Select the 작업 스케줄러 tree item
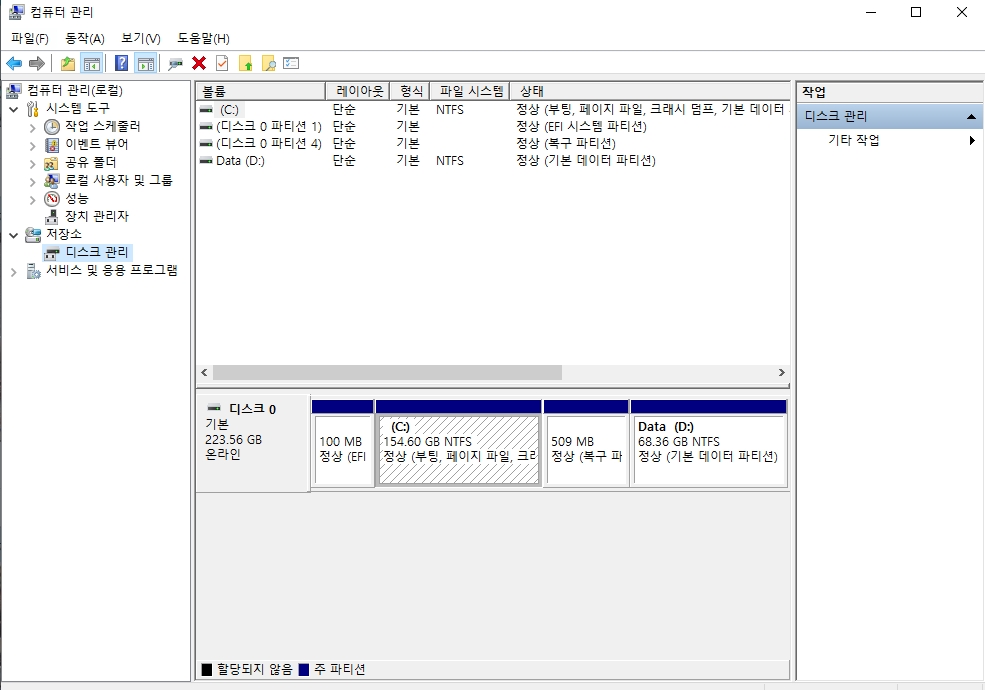The height and width of the screenshot is (690, 985). (102, 126)
